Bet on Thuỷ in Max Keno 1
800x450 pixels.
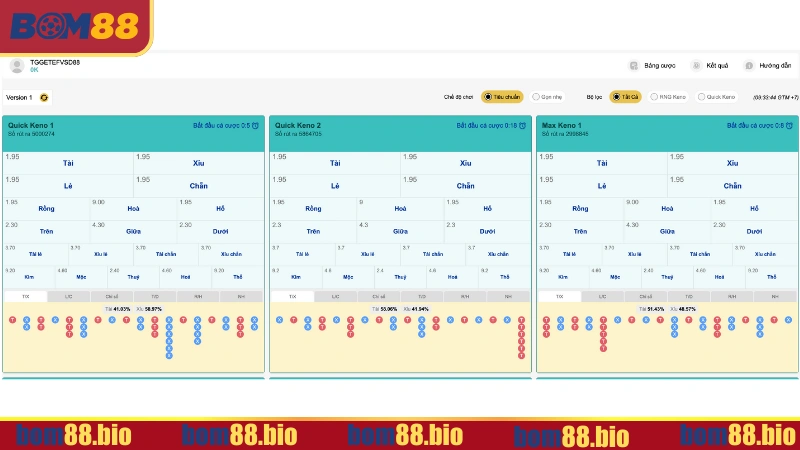(667, 277)
